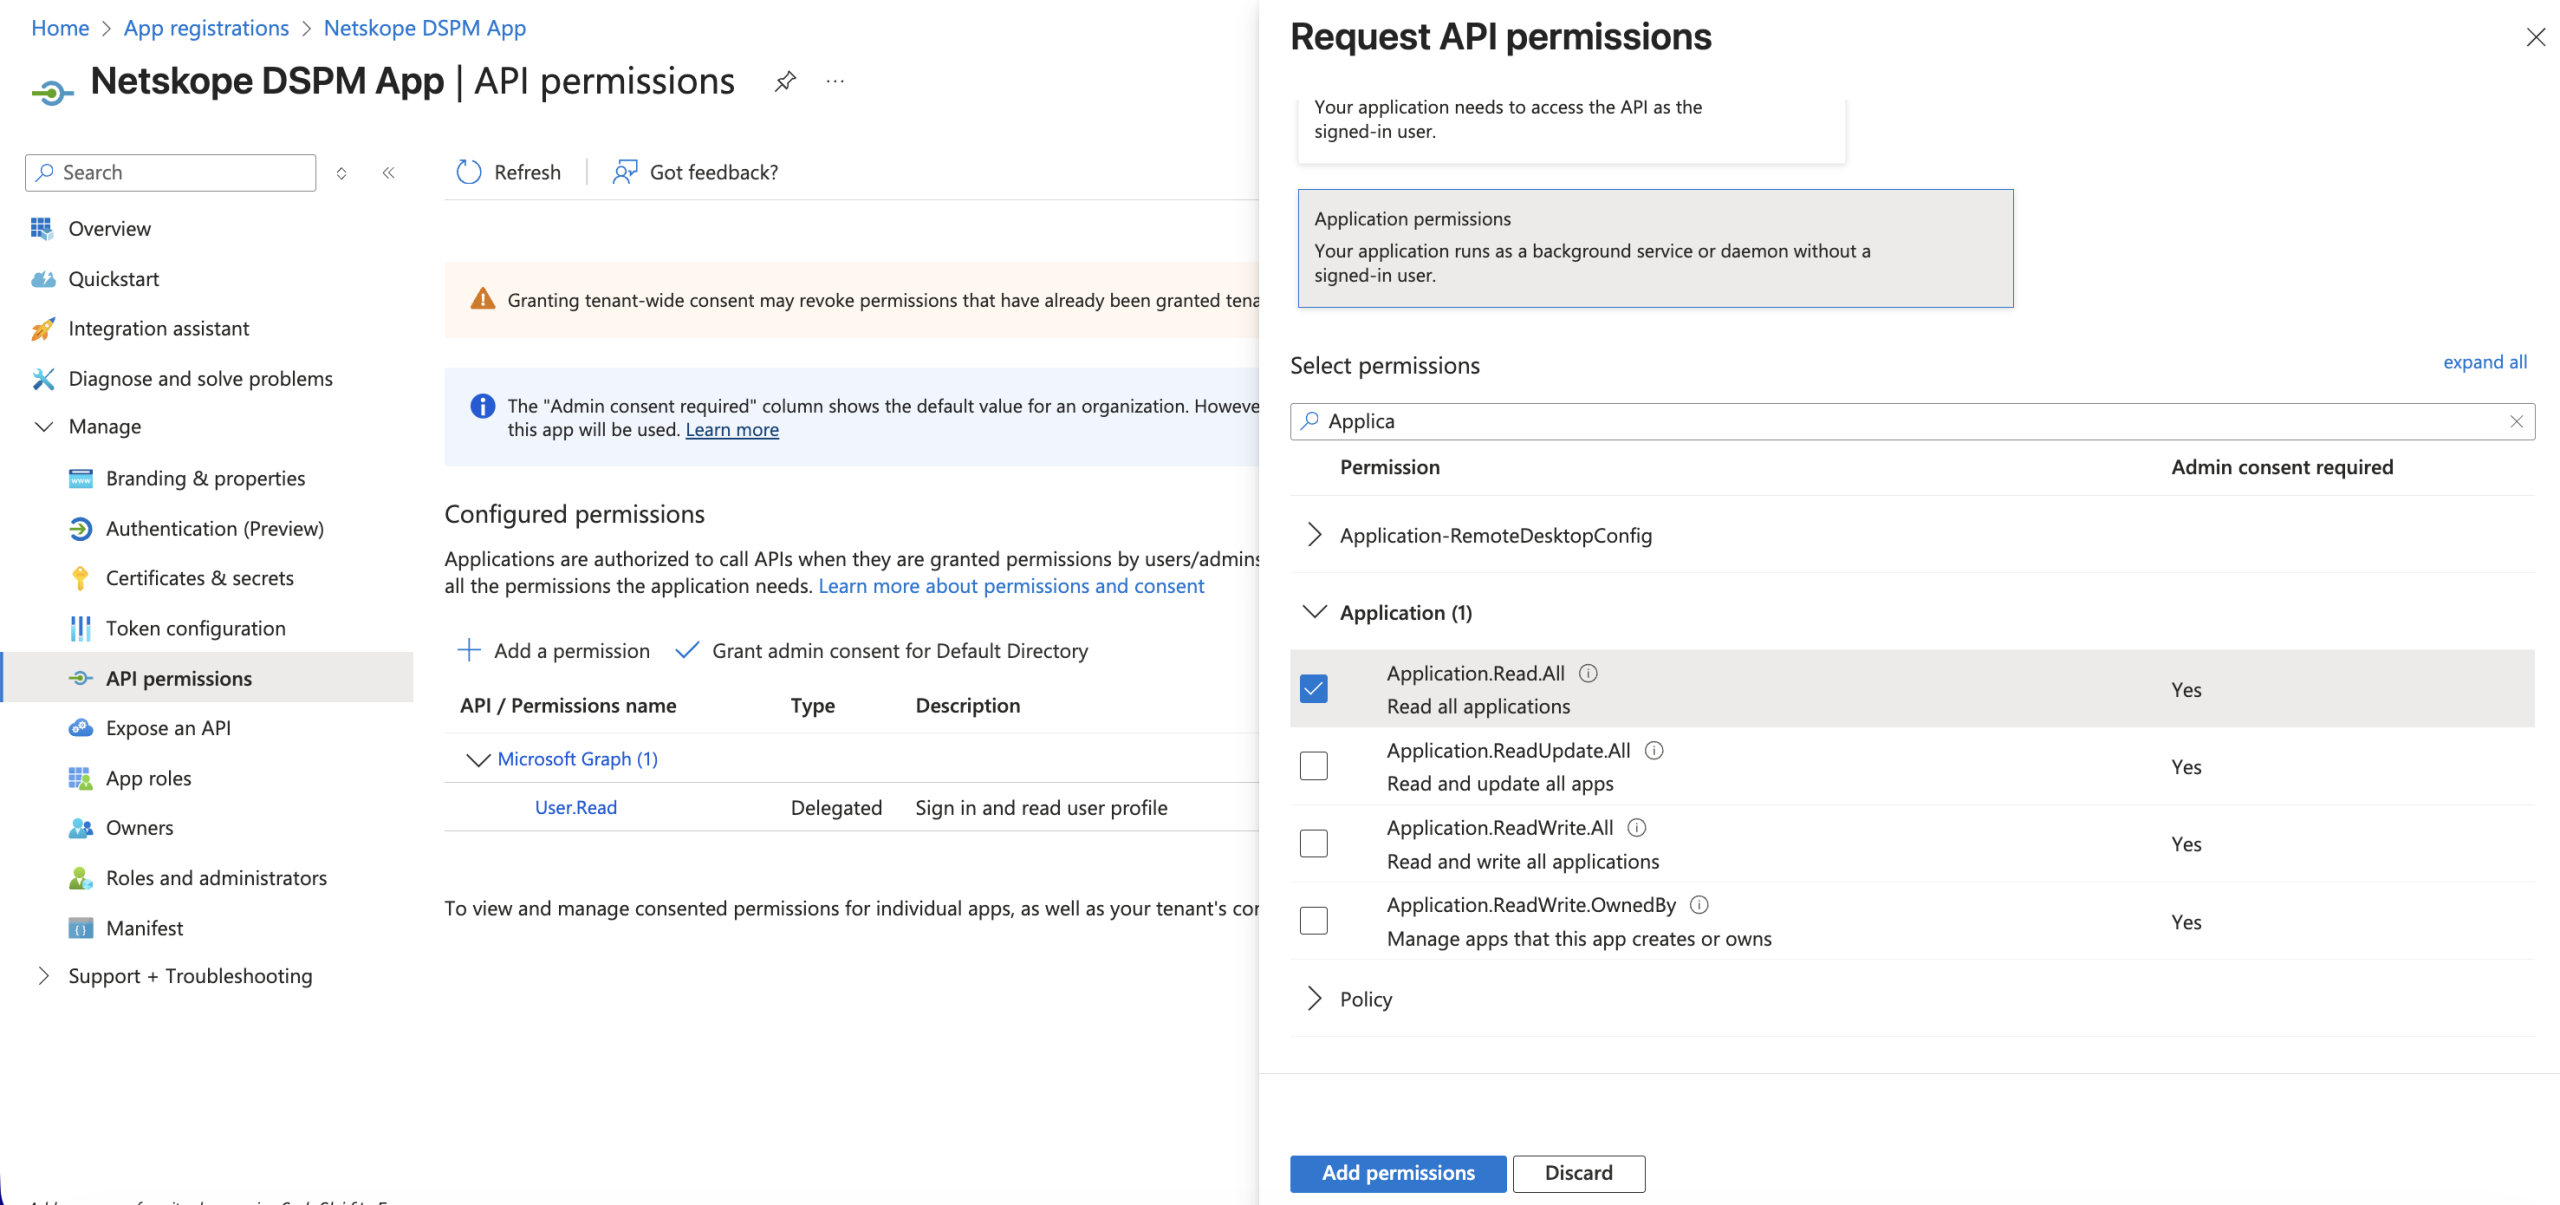Viewport: 2560px width, 1205px height.
Task: Click the Branding & properties icon
Action: tap(80, 478)
